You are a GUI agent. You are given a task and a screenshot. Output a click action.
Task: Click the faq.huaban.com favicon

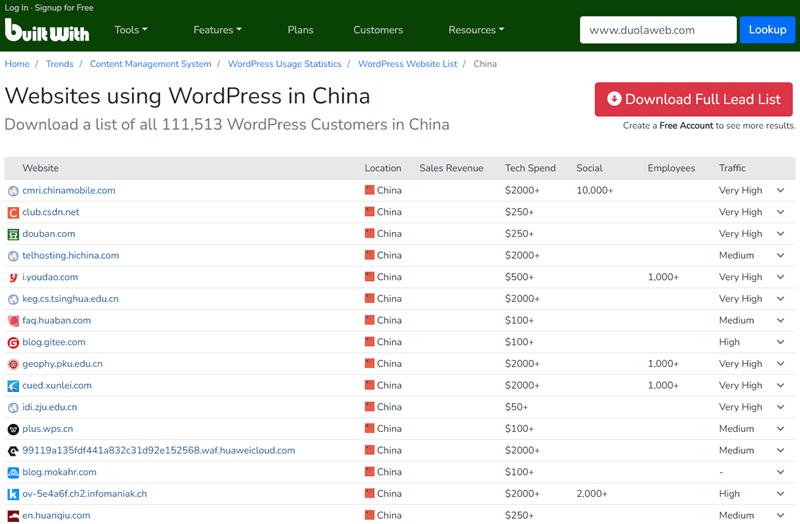[x=13, y=321]
